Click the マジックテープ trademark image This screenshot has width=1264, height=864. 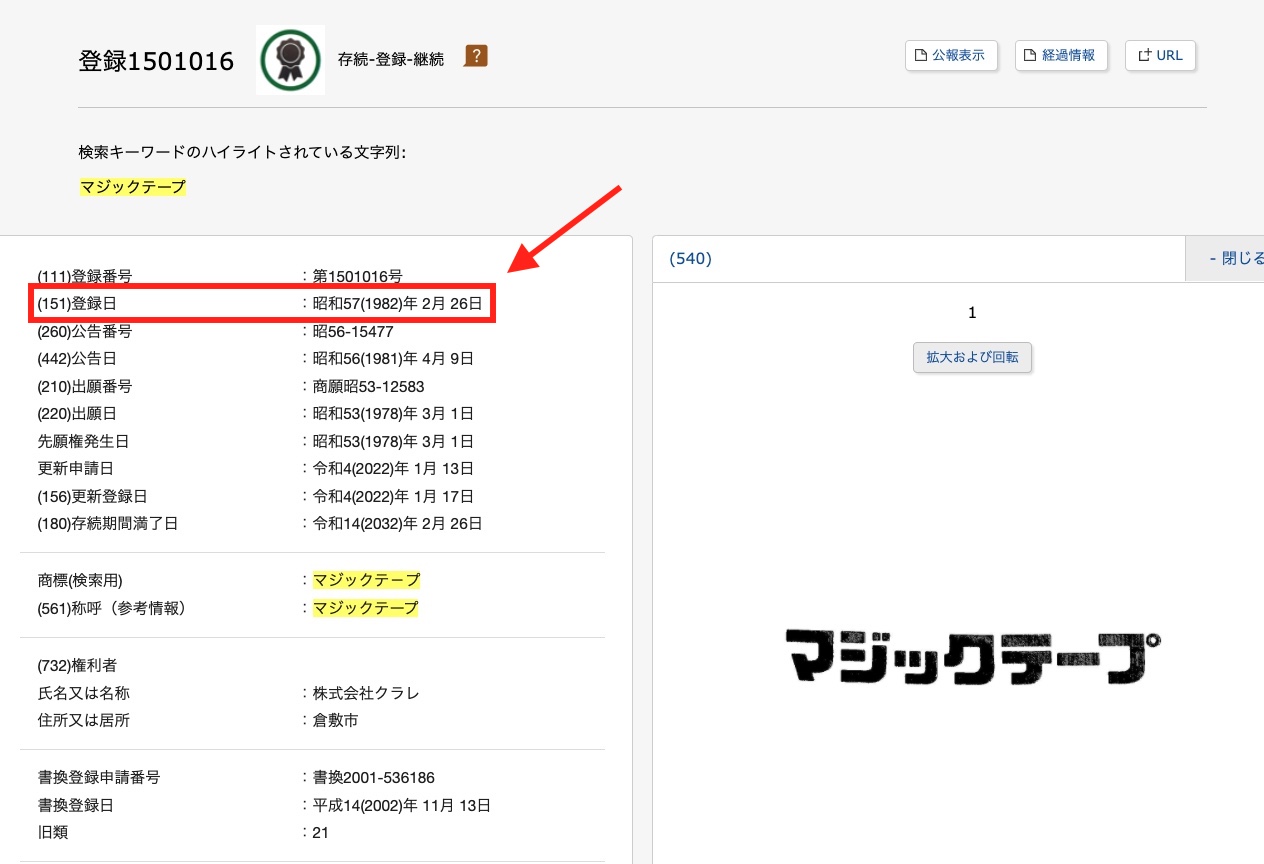pyautogui.click(x=973, y=656)
